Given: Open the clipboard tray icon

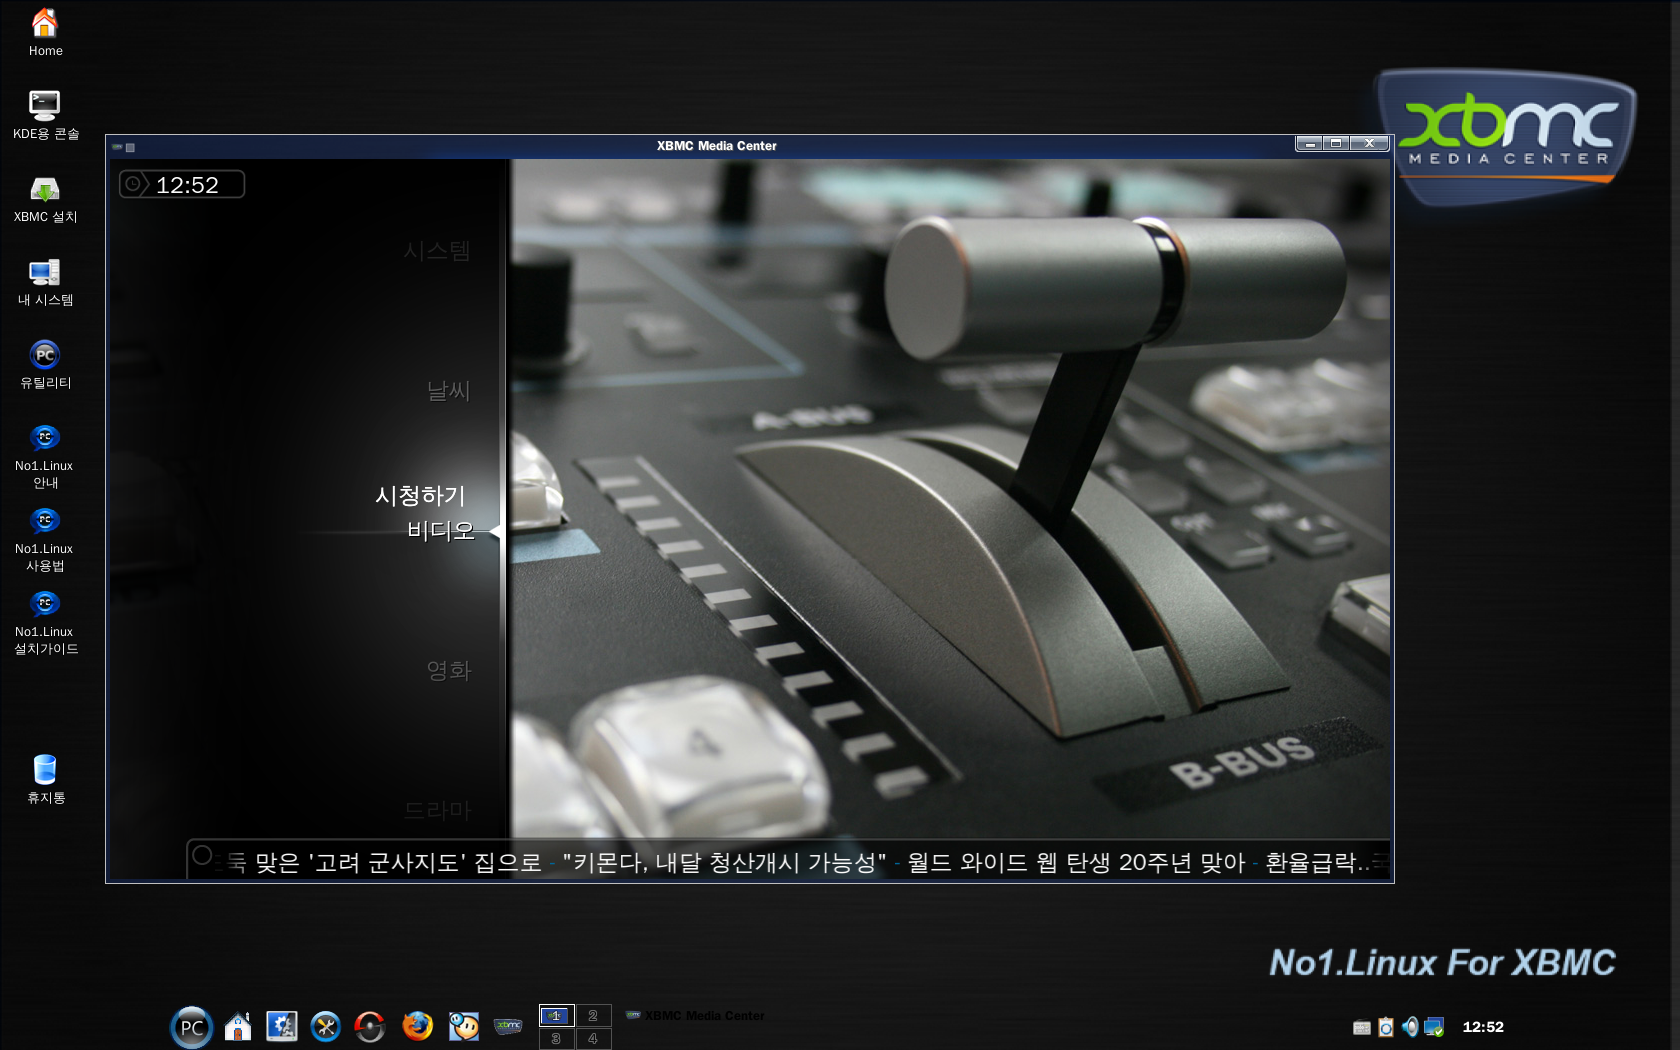Looking at the screenshot, I should 1386,1027.
